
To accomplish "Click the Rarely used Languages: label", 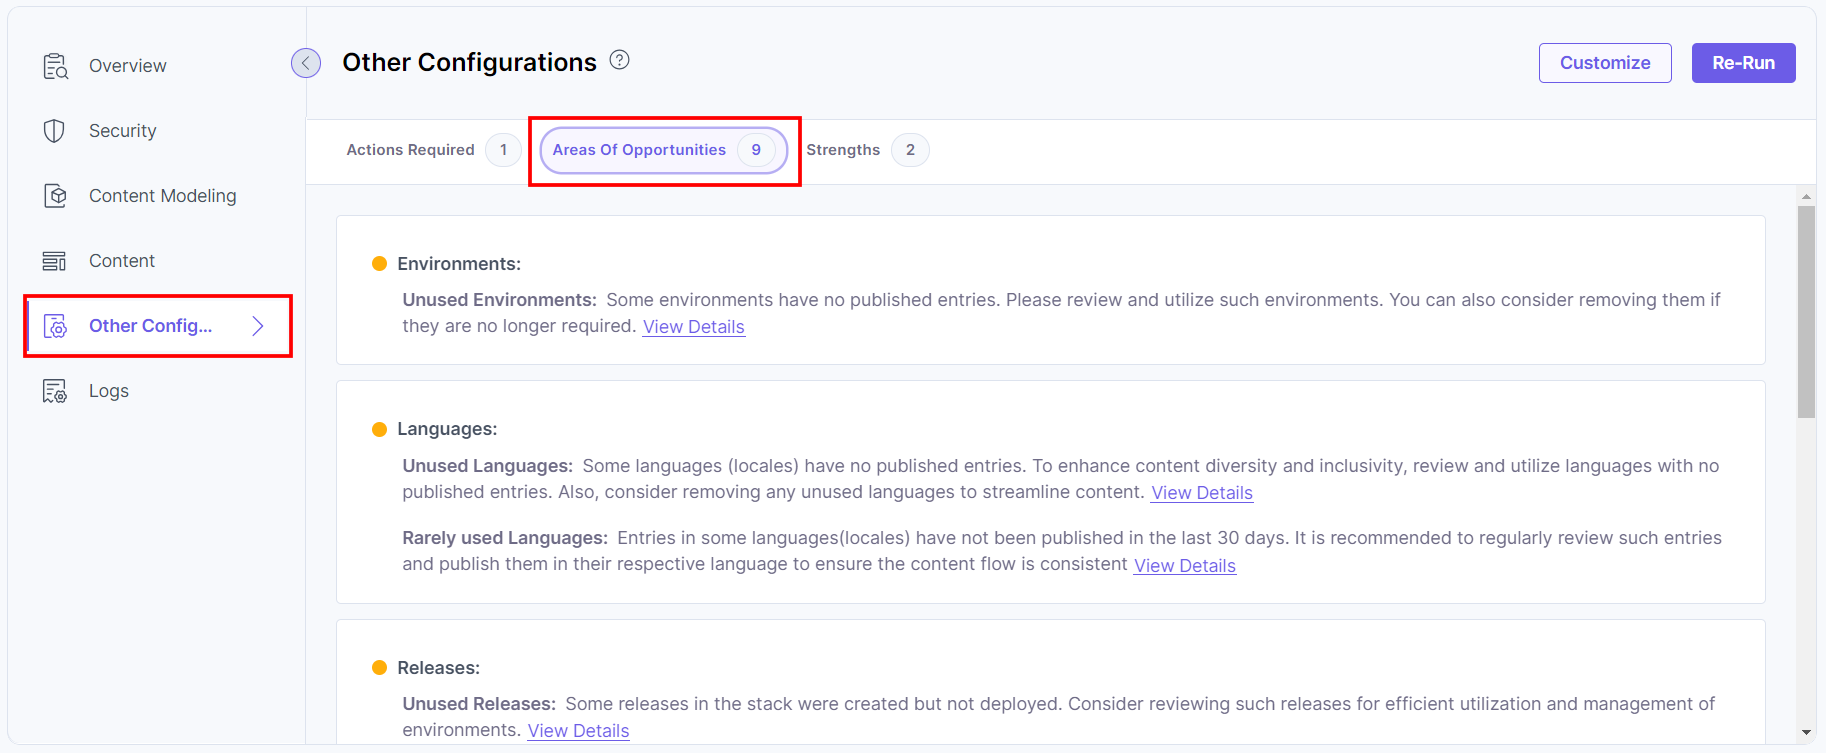I will pyautogui.click(x=505, y=538).
